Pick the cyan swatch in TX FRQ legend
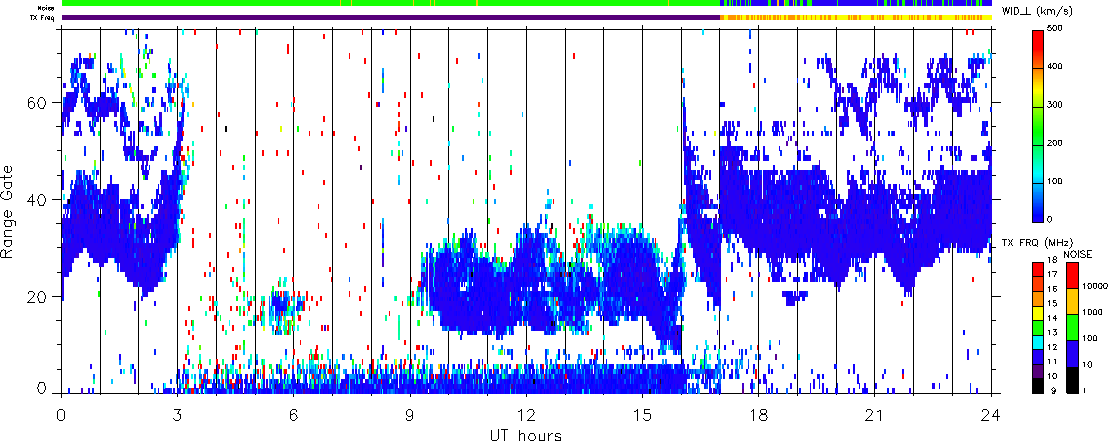The width and height of the screenshot is (1108, 441). [x=1038, y=343]
